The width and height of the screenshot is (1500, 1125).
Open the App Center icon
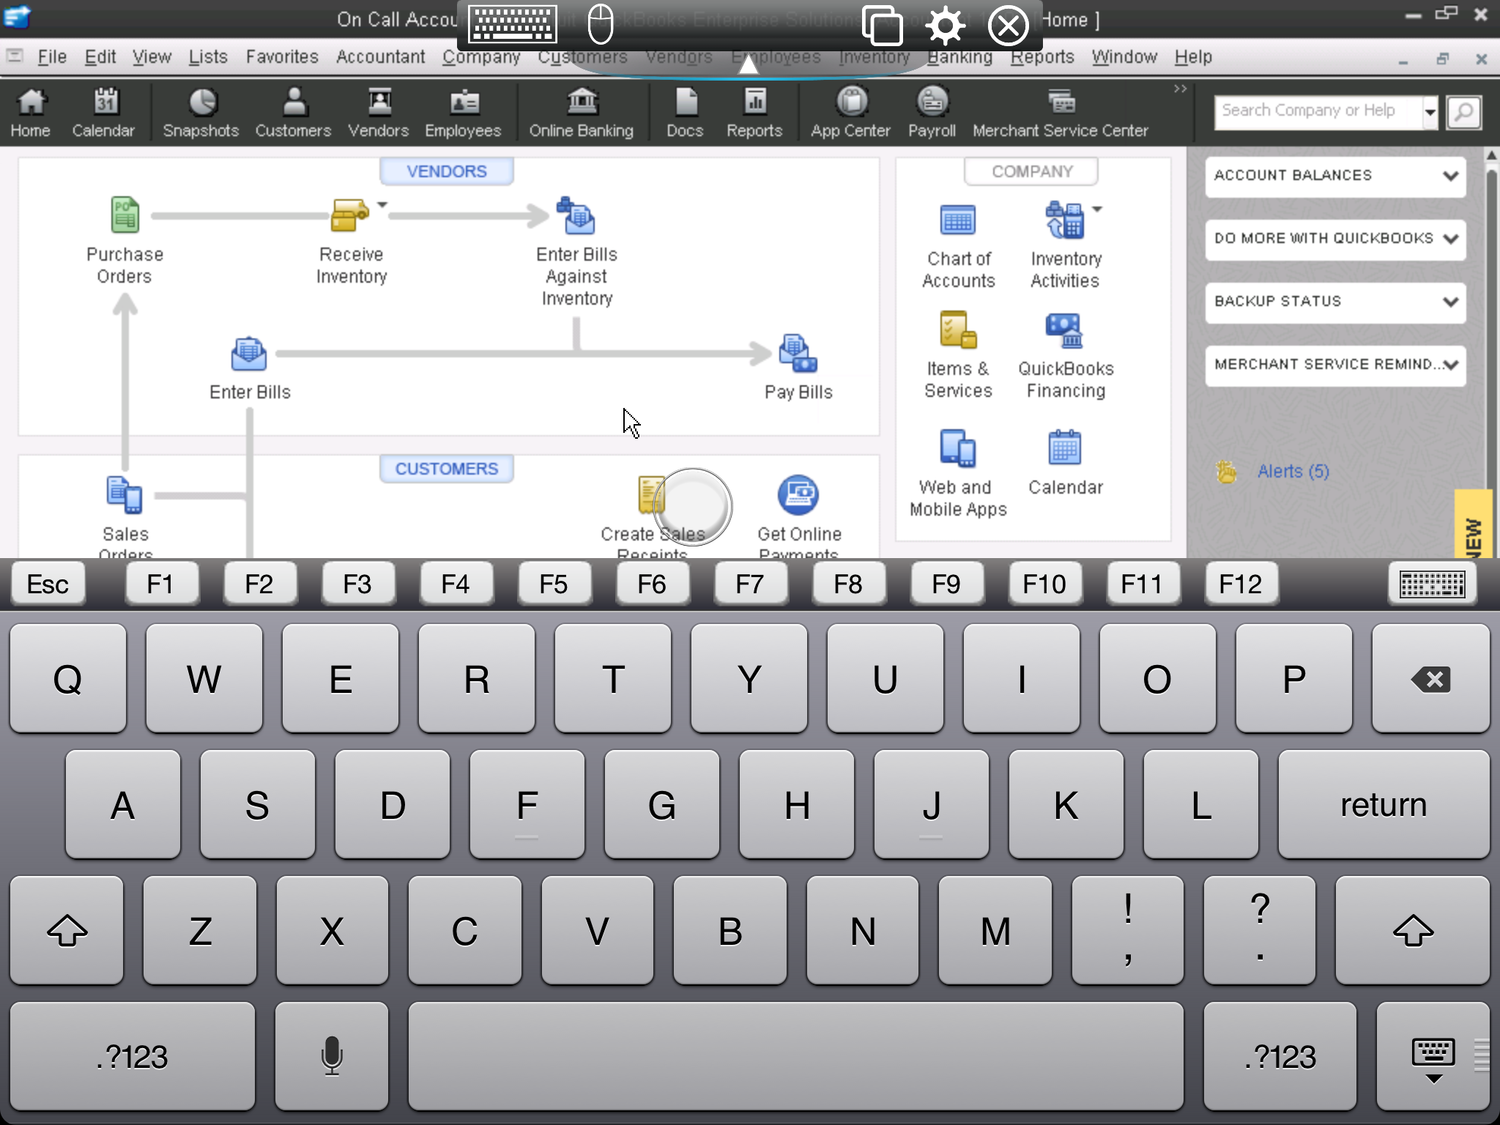(x=851, y=112)
